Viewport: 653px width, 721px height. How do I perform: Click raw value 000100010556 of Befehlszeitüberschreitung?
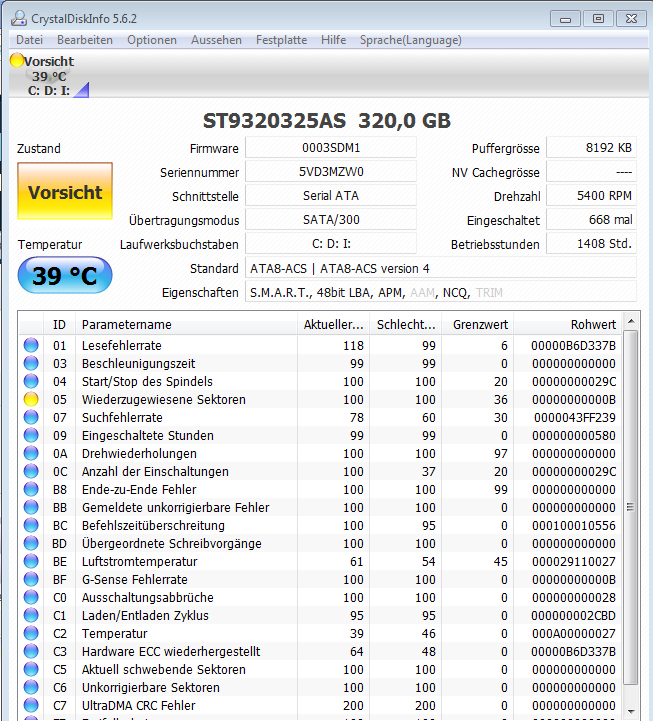[x=573, y=525]
